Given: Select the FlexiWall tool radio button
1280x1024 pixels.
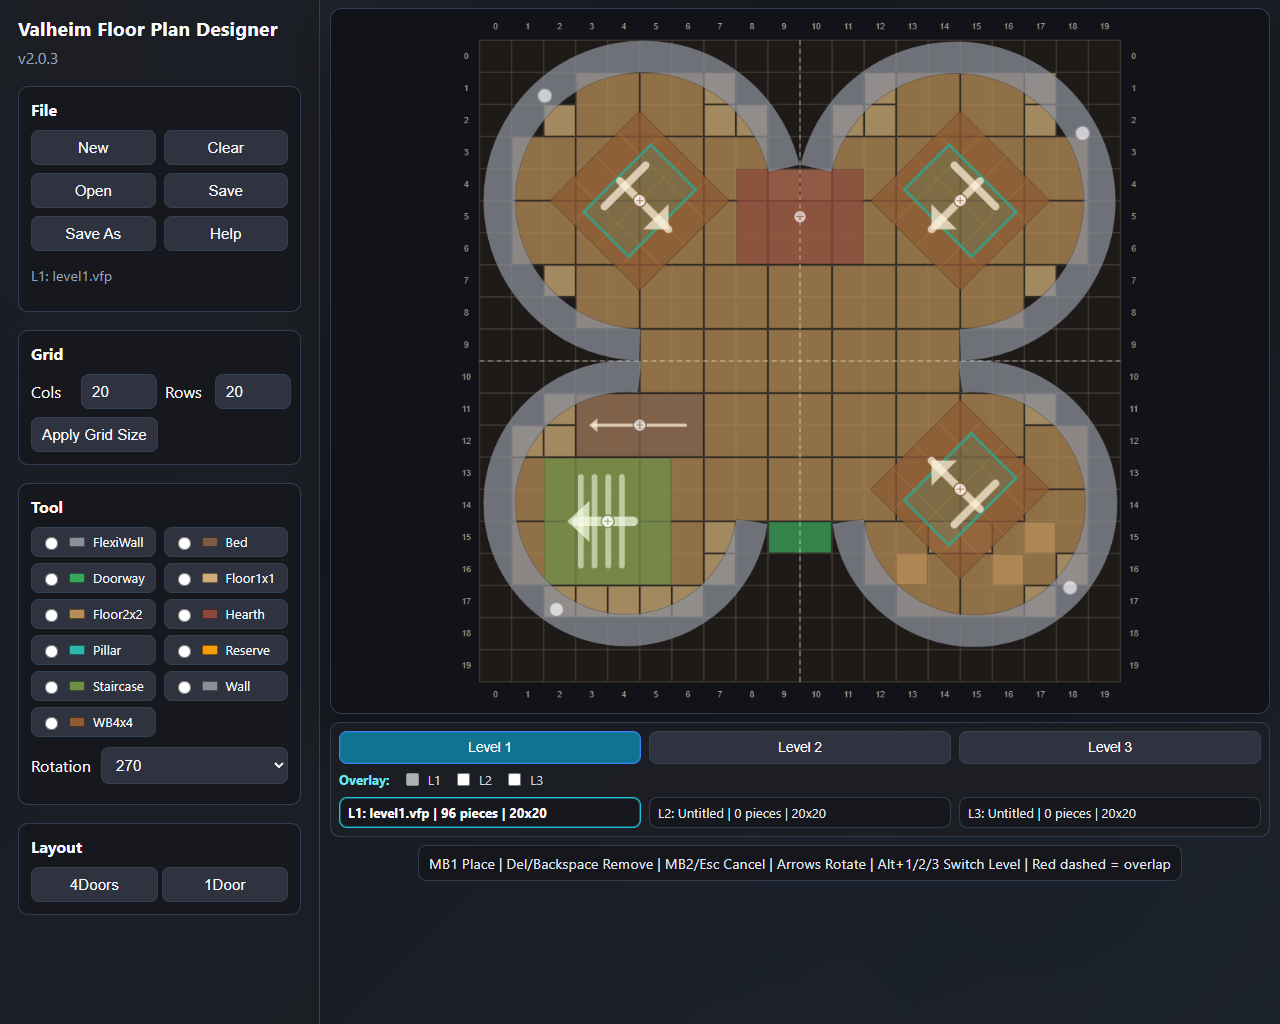Looking at the screenshot, I should pyautogui.click(x=51, y=543).
